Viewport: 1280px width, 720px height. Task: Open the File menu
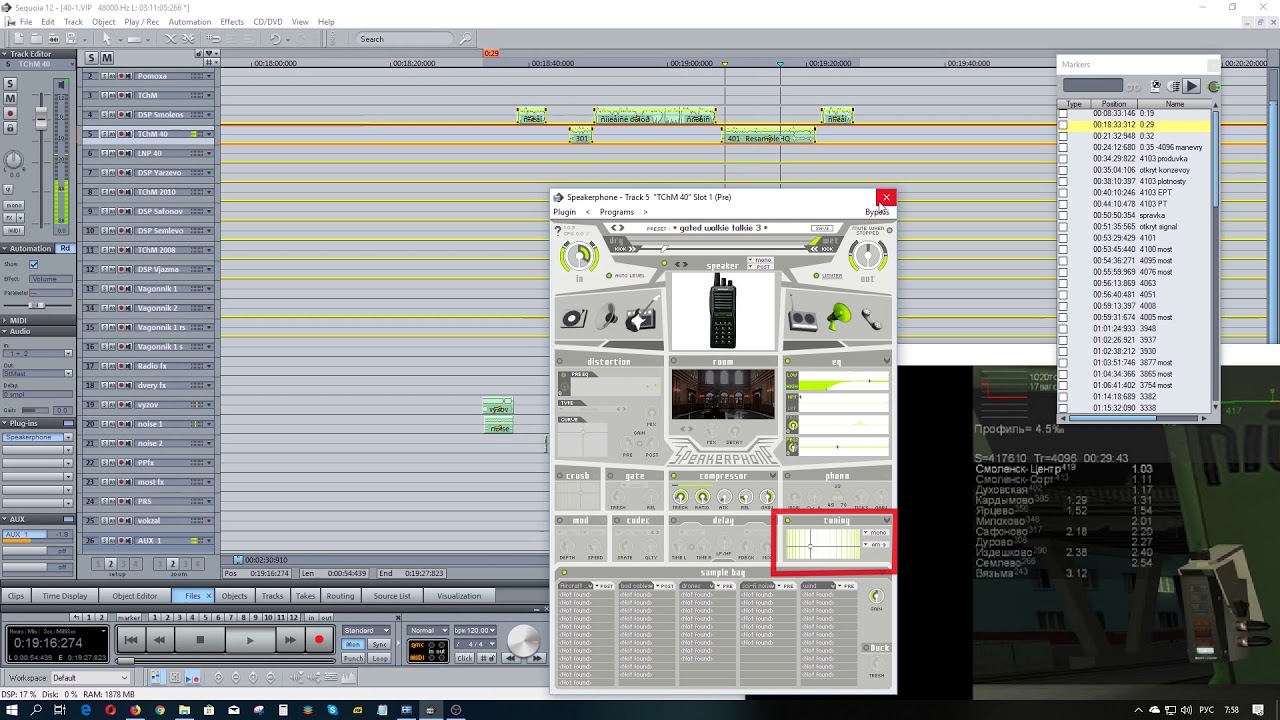coord(25,22)
